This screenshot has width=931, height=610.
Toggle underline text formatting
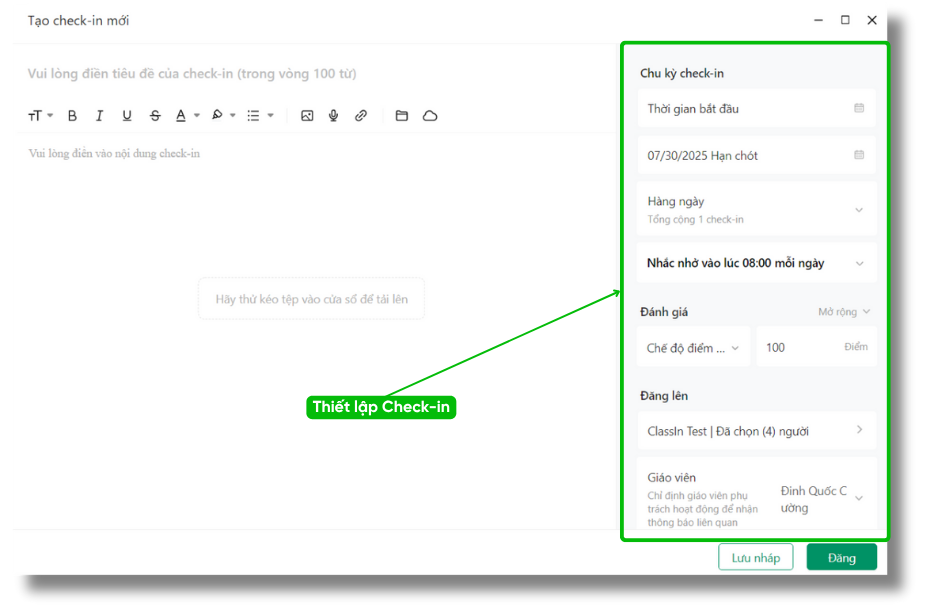(127, 116)
